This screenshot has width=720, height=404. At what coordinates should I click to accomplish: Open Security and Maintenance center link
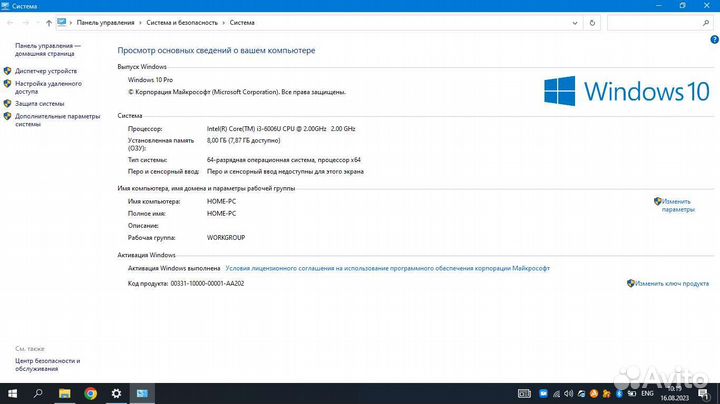tap(47, 365)
